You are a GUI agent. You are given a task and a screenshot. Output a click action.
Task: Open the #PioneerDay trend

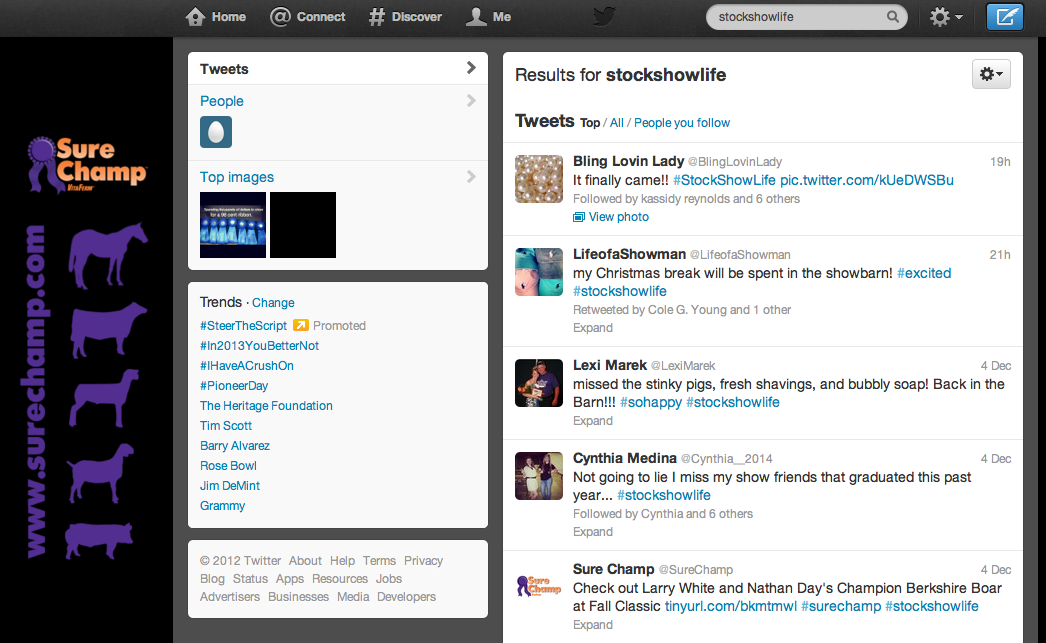[234, 386]
